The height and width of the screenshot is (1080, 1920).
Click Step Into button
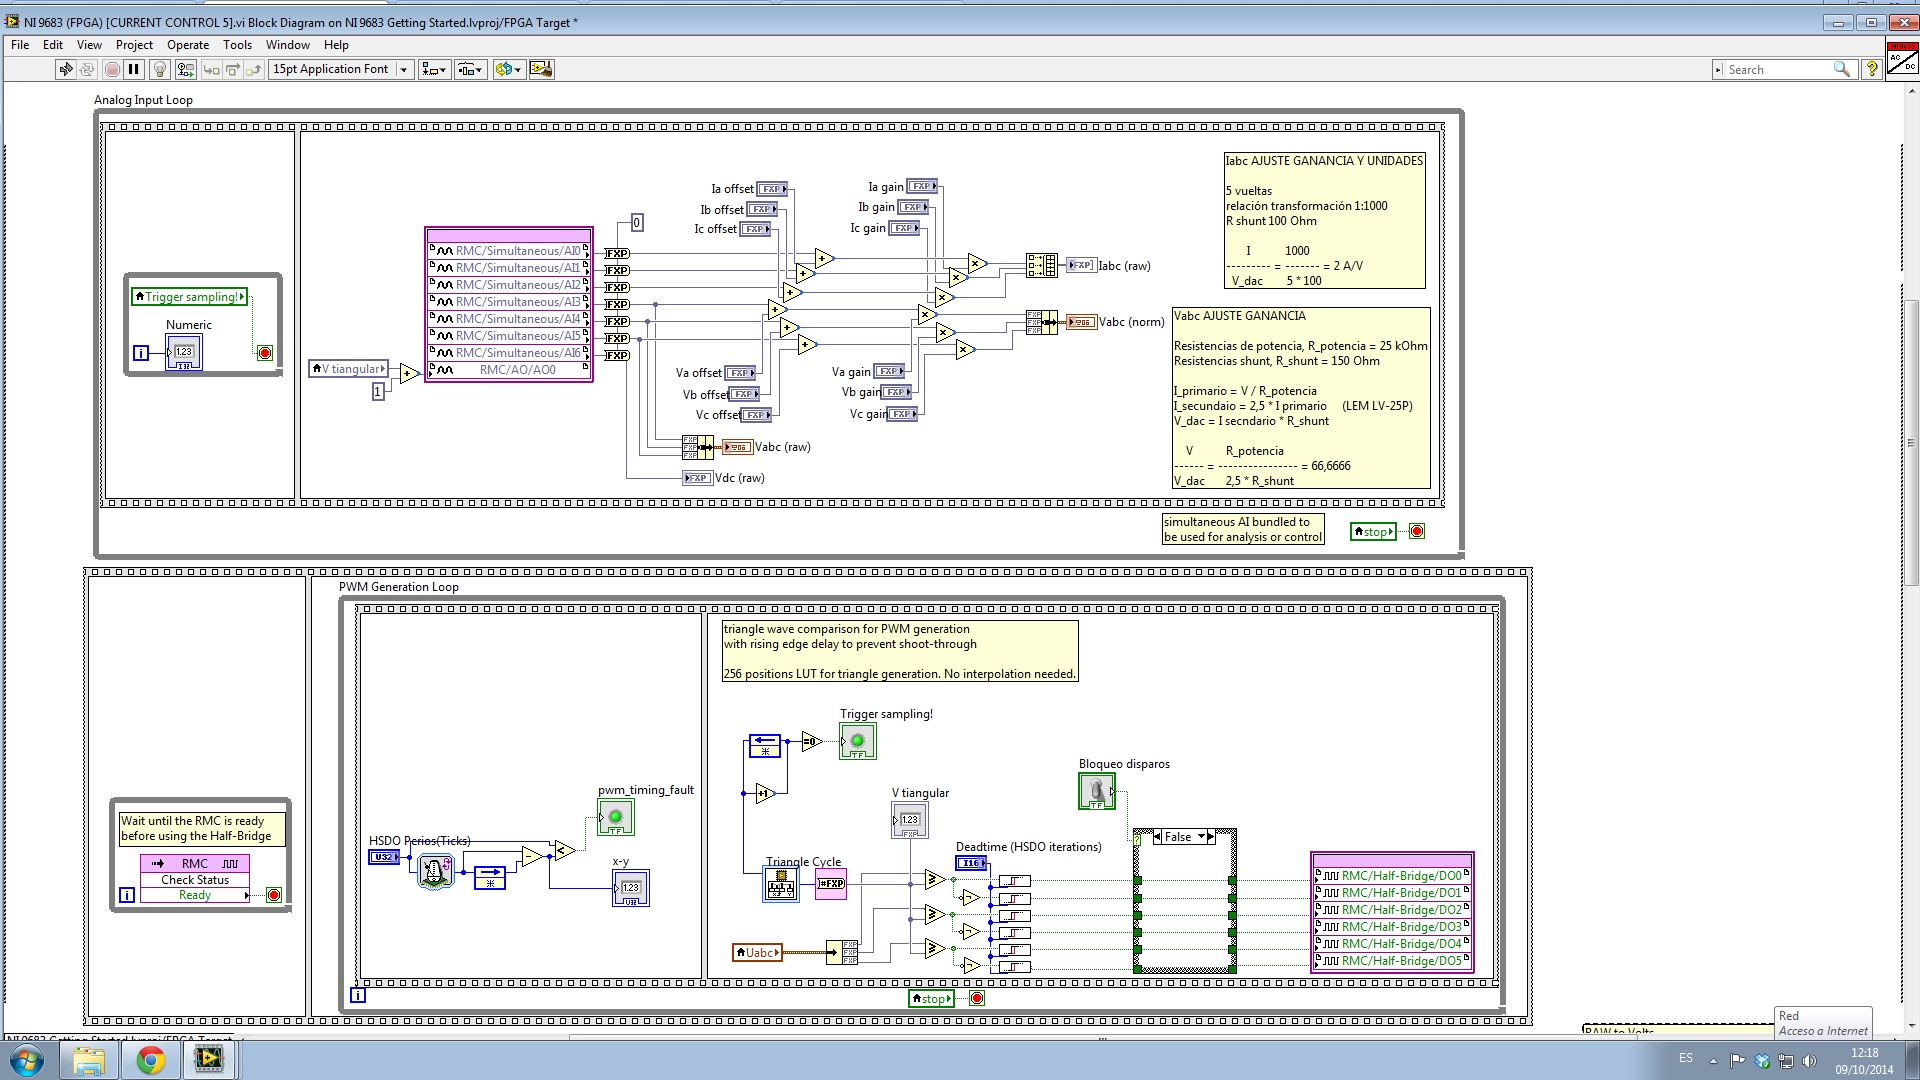(x=211, y=69)
